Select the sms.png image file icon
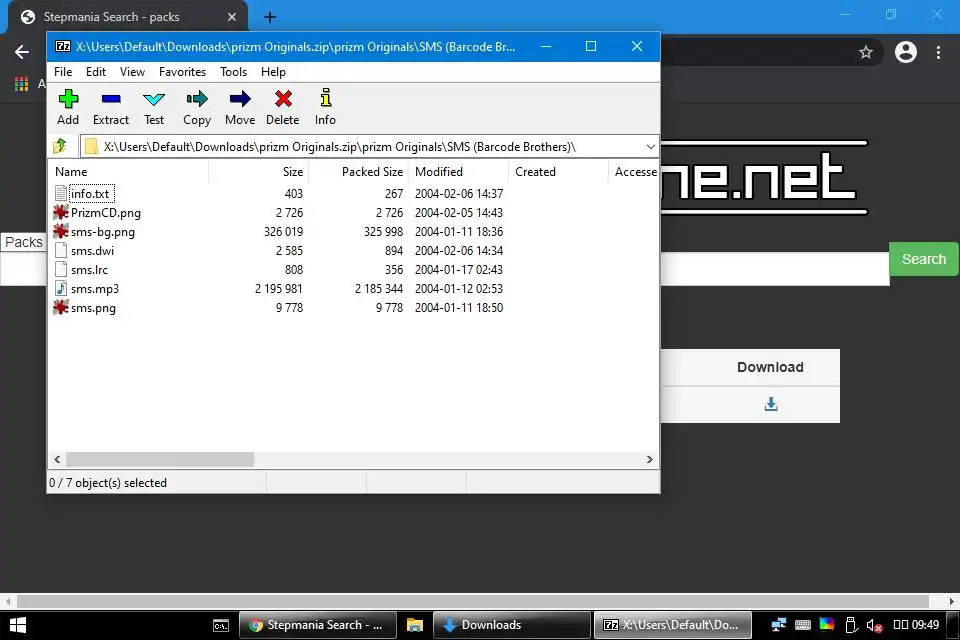 pyautogui.click(x=61, y=307)
